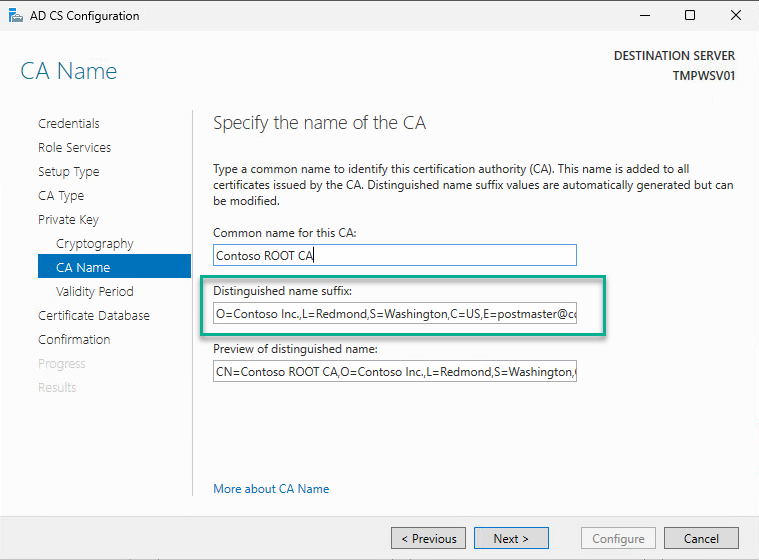Image resolution: width=759 pixels, height=560 pixels.
Task: Select the Private Key section
Action: [x=68, y=220]
